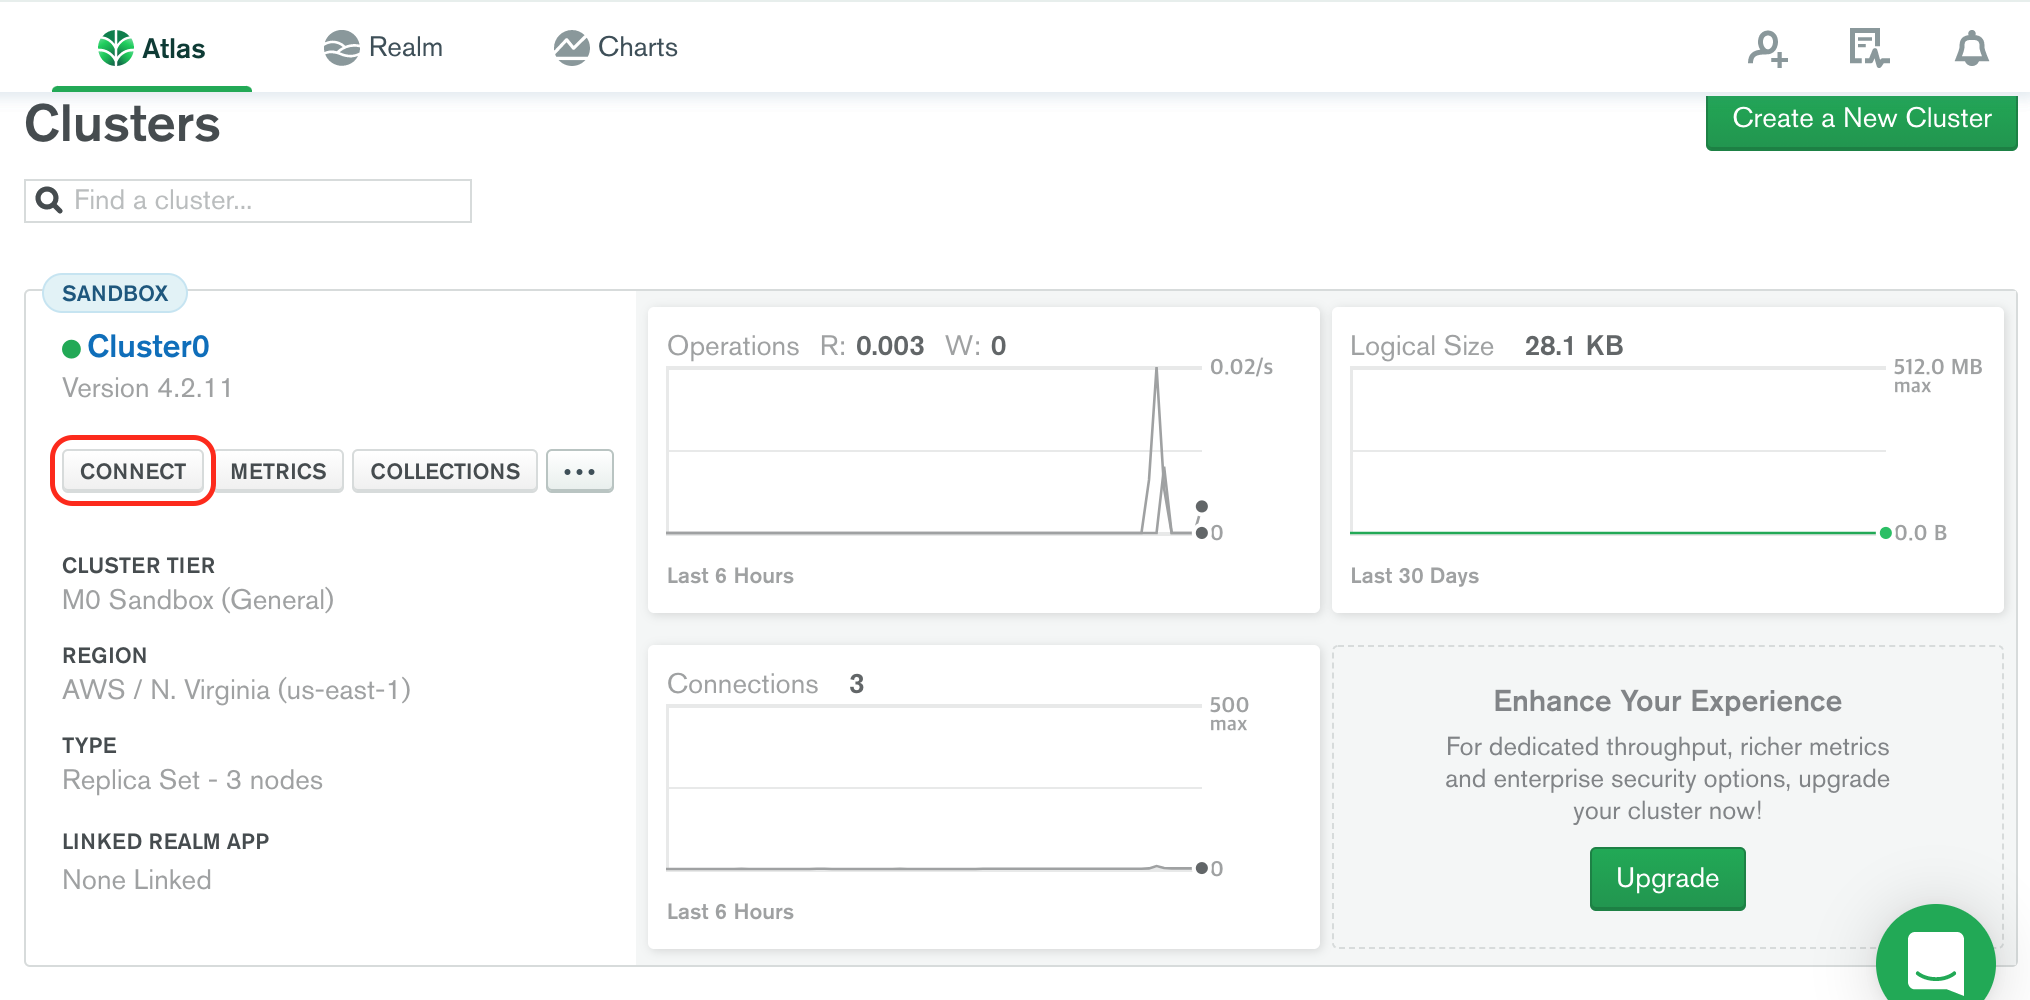Click the '28.1 KB' logical size value
This screenshot has width=2030, height=1000.
pyautogui.click(x=1574, y=346)
